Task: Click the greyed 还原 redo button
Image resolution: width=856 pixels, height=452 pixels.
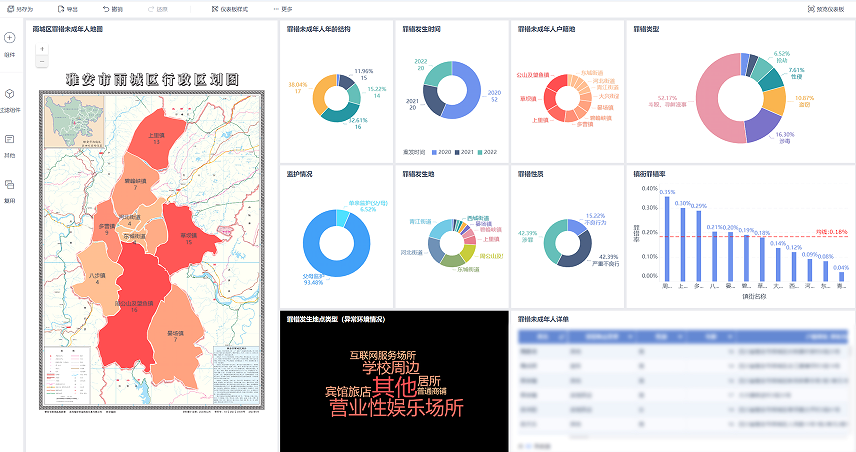Action: 158,9
